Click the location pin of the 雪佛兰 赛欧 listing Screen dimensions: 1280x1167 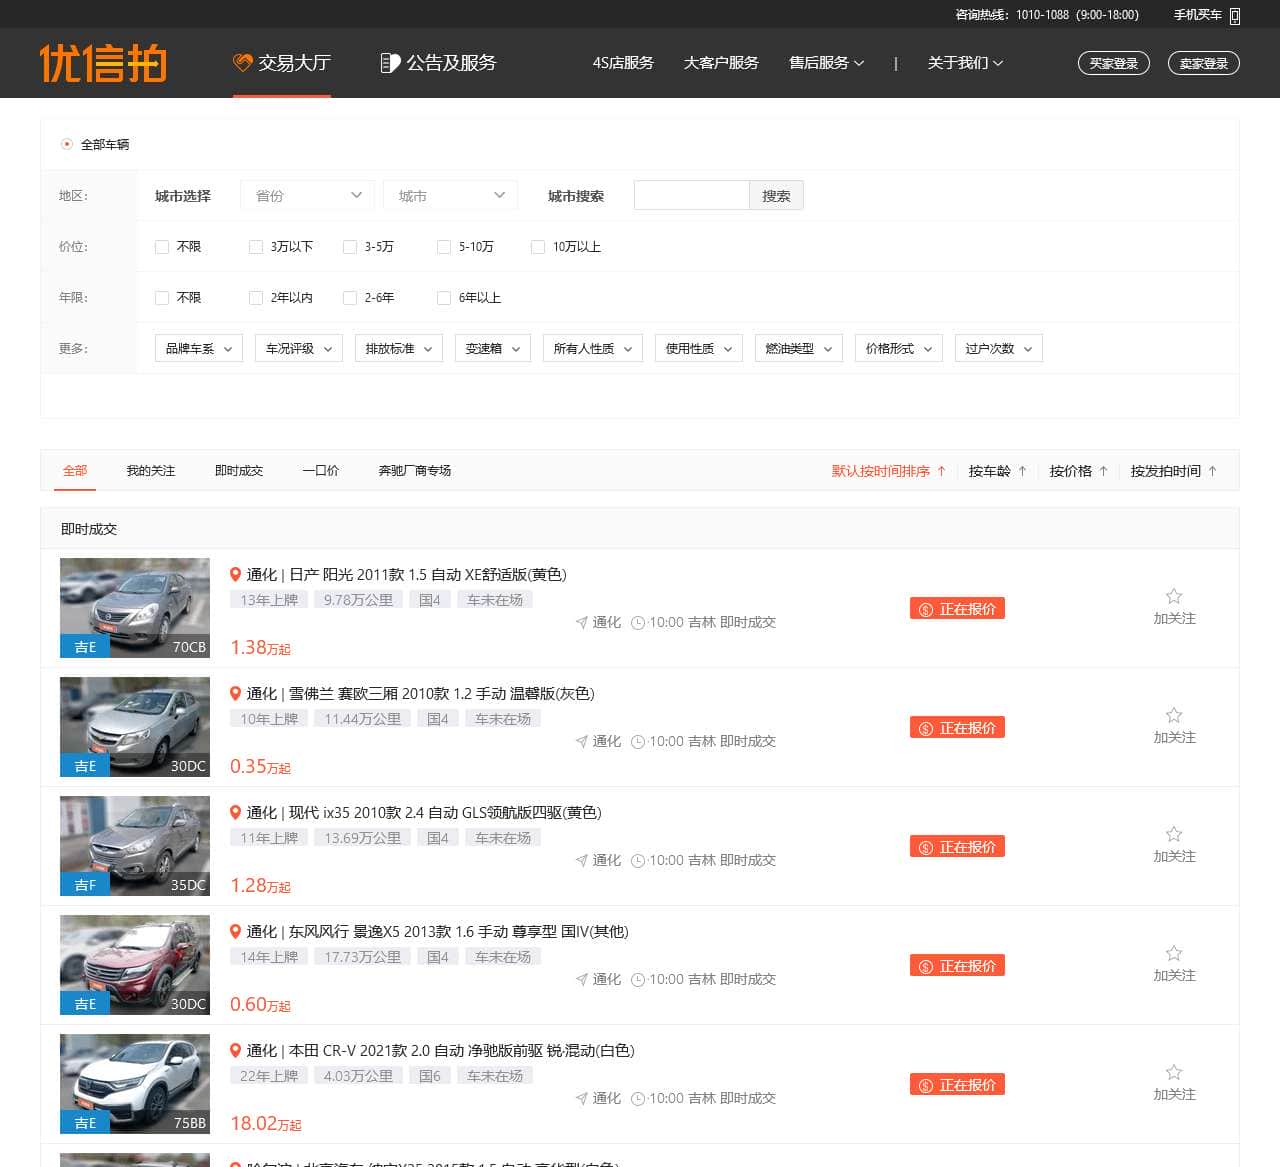(236, 693)
